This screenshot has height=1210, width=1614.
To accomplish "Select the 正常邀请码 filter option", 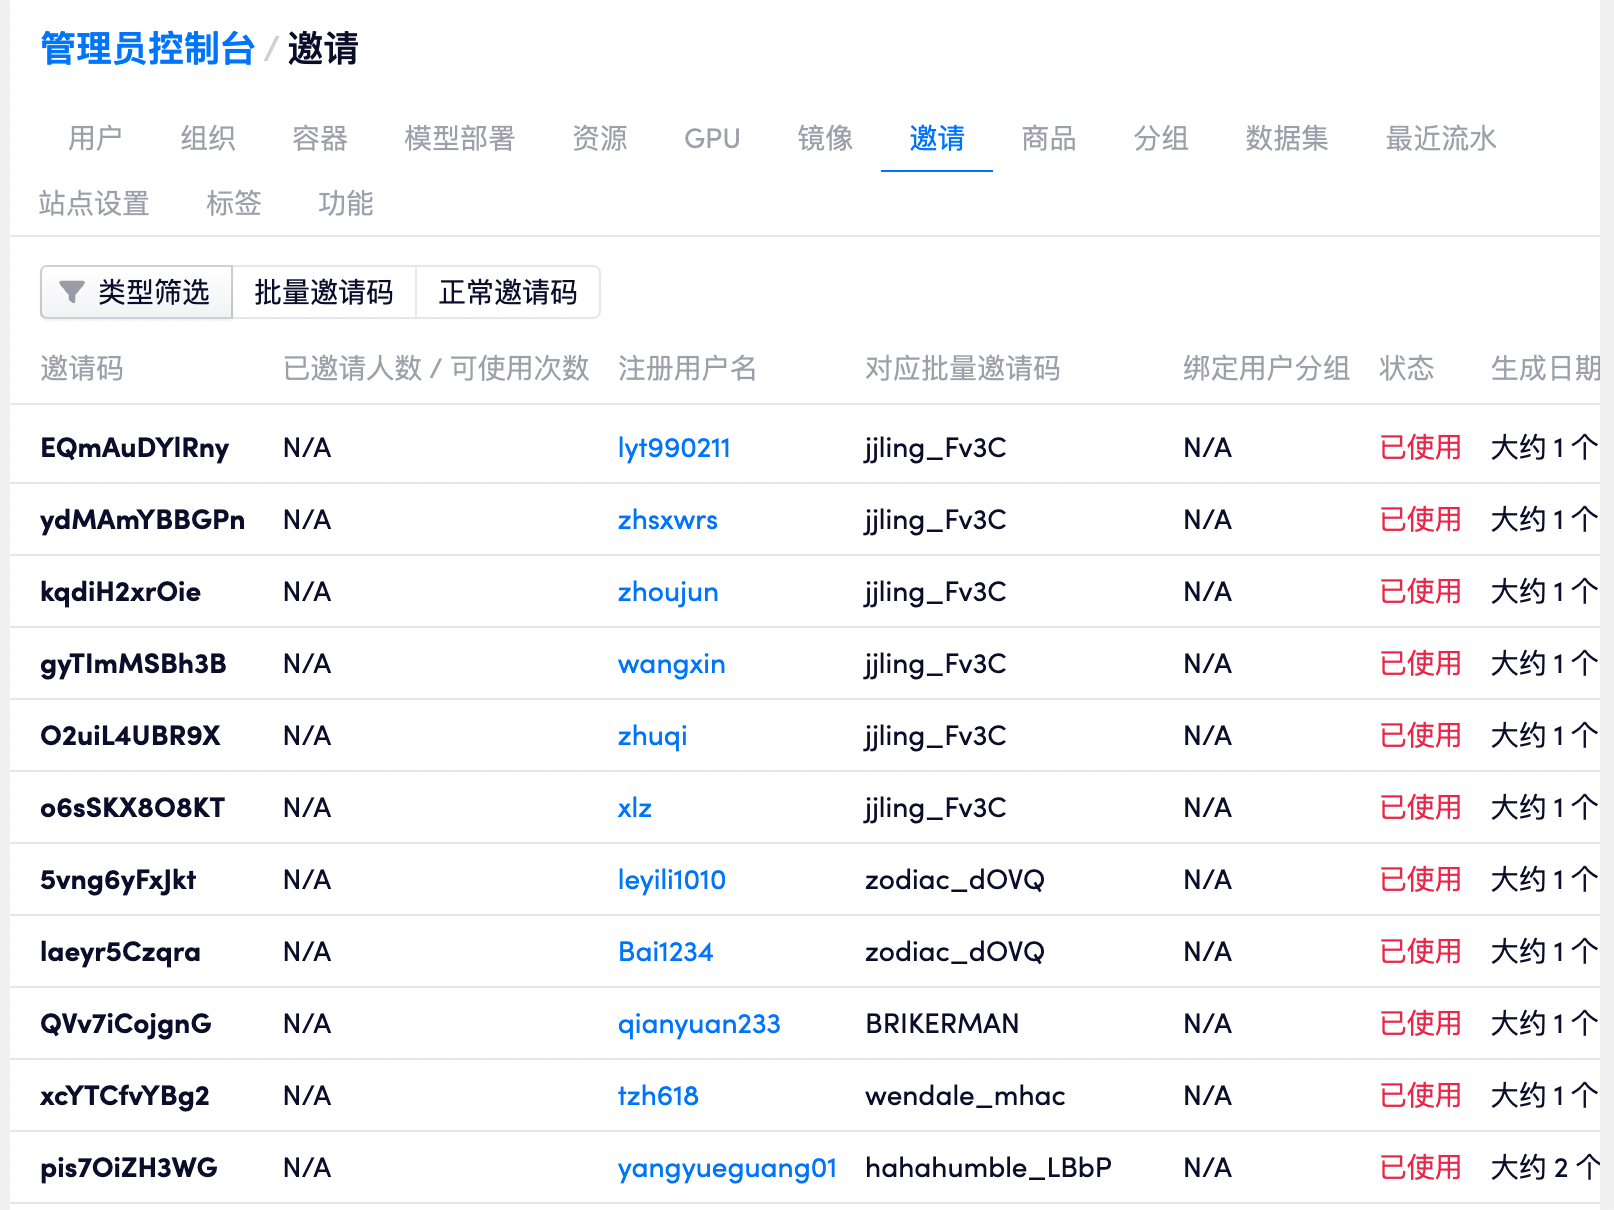I will (x=507, y=292).
